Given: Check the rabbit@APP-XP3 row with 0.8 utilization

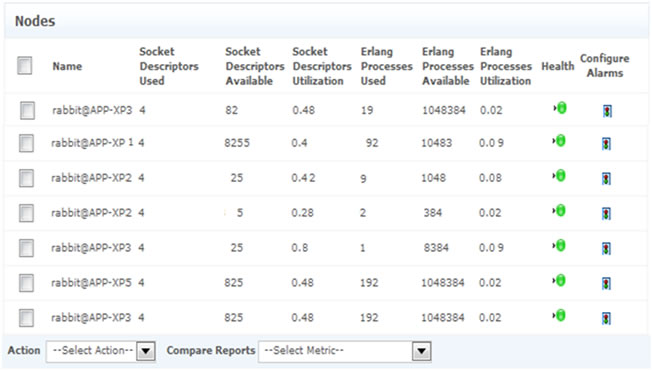Looking at the screenshot, I should (x=26, y=248).
